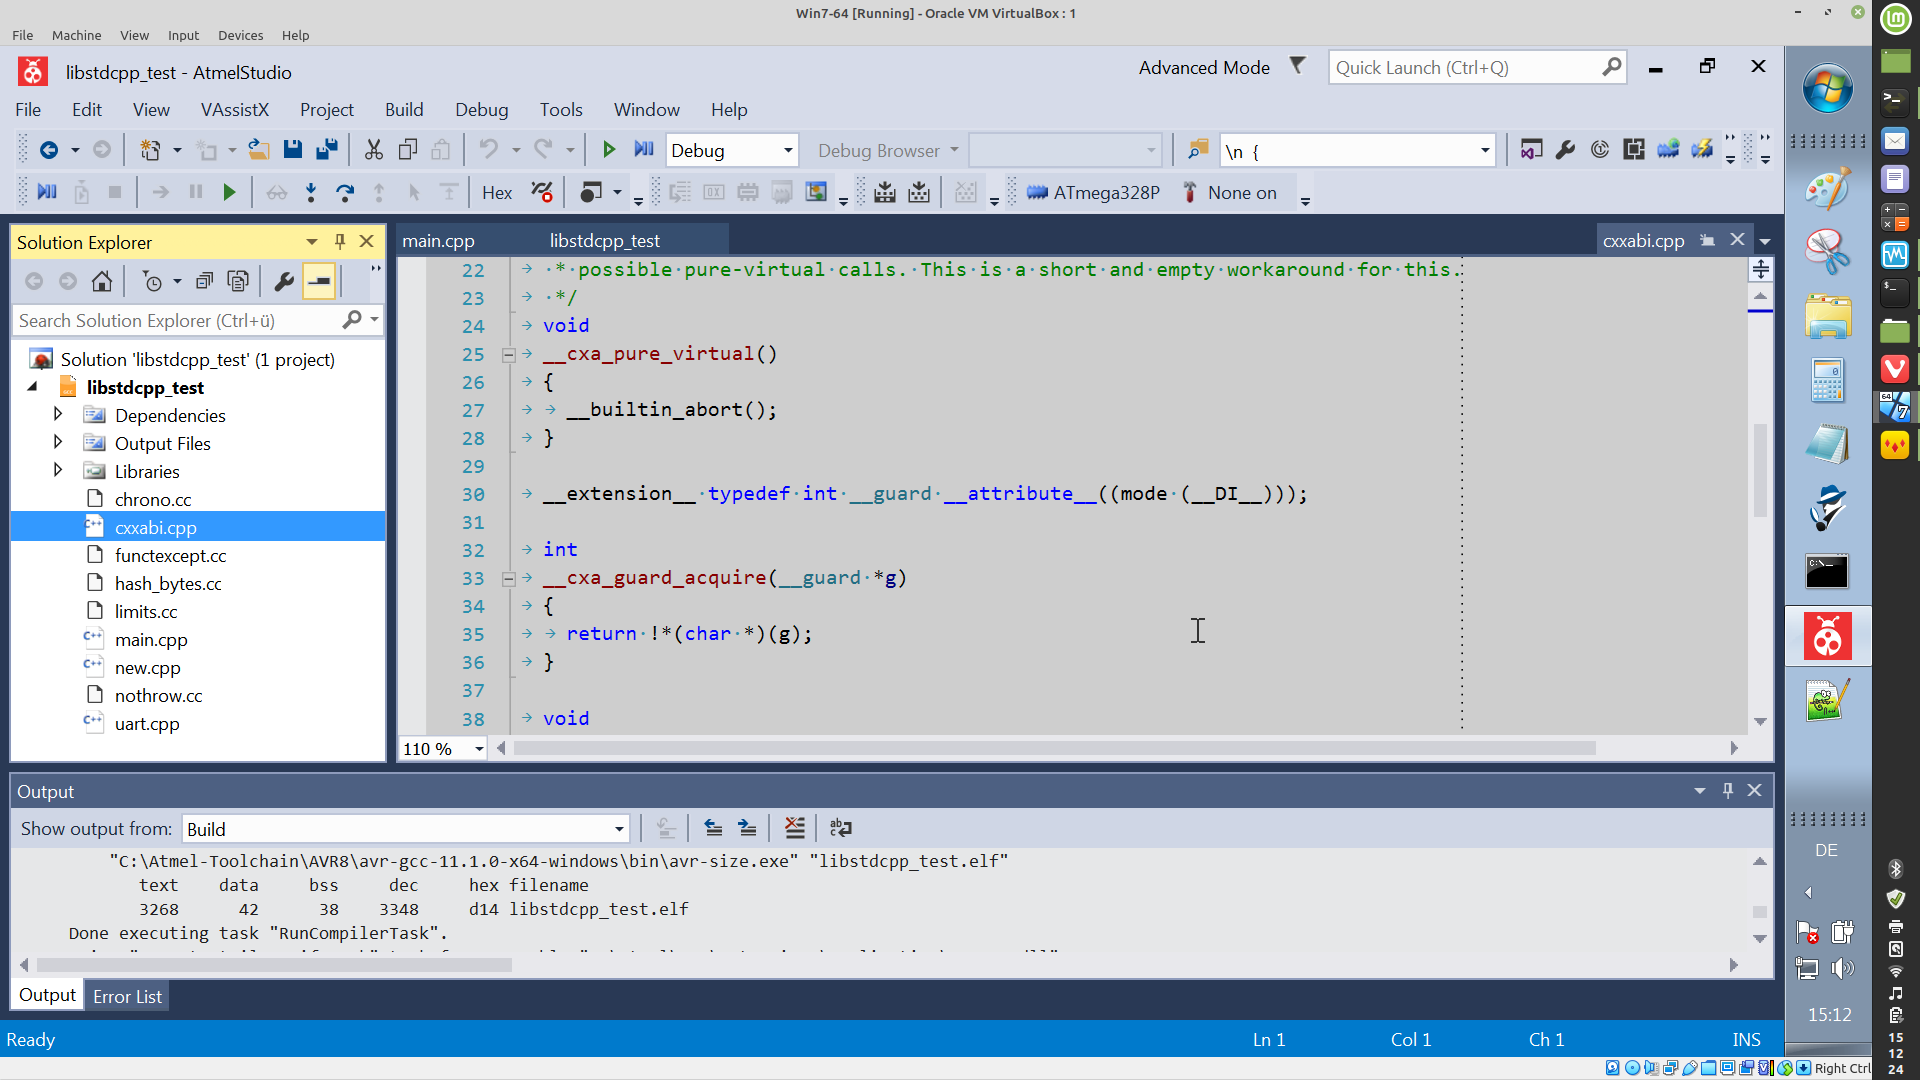The width and height of the screenshot is (1920, 1080).
Task: Click the Cut scissors icon
Action: coord(373,150)
